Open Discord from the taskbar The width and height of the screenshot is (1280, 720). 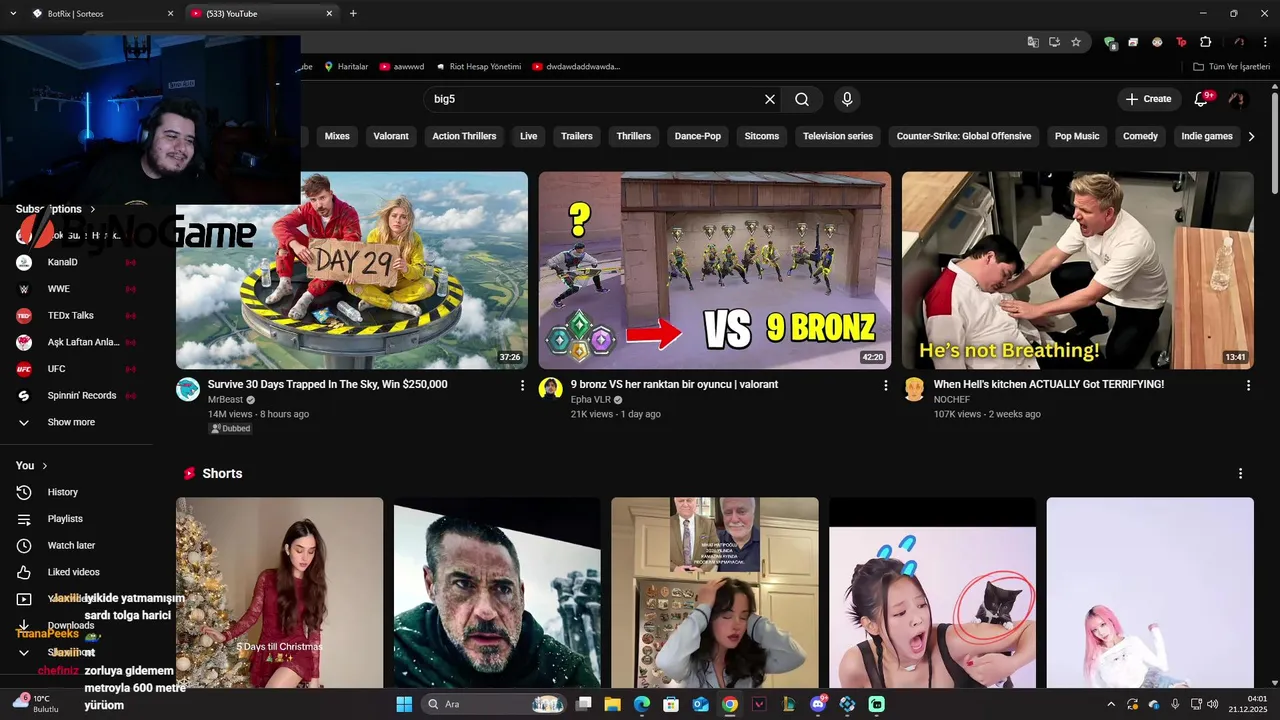(818, 704)
